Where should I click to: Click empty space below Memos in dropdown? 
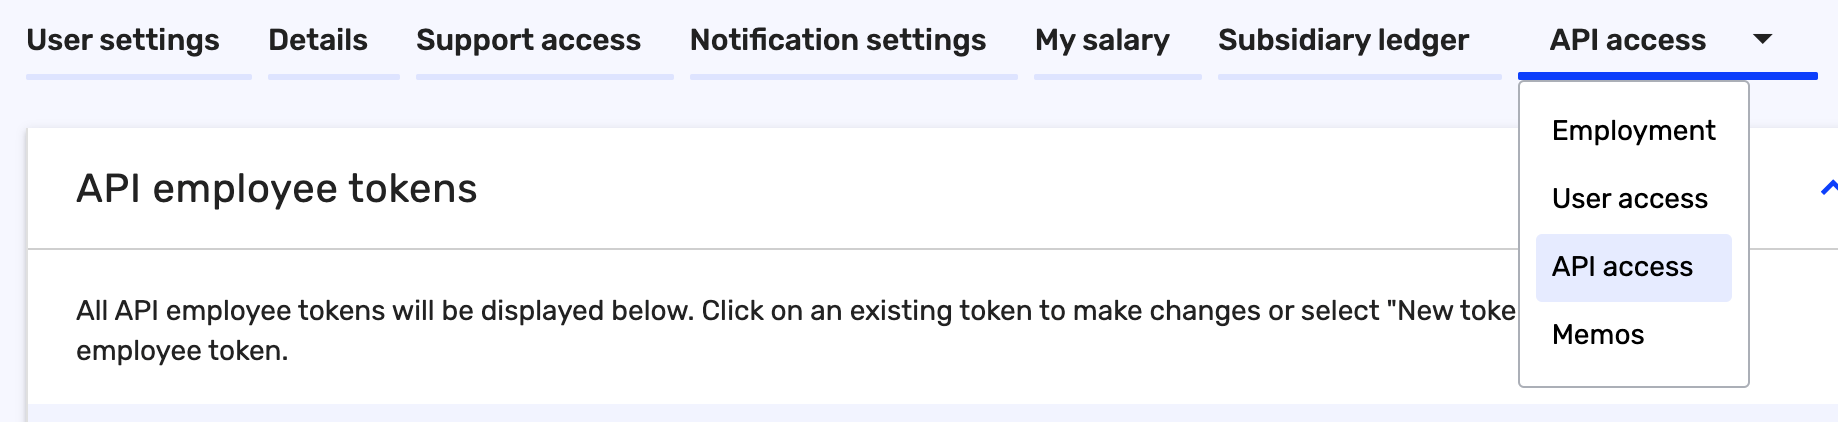[1633, 369]
